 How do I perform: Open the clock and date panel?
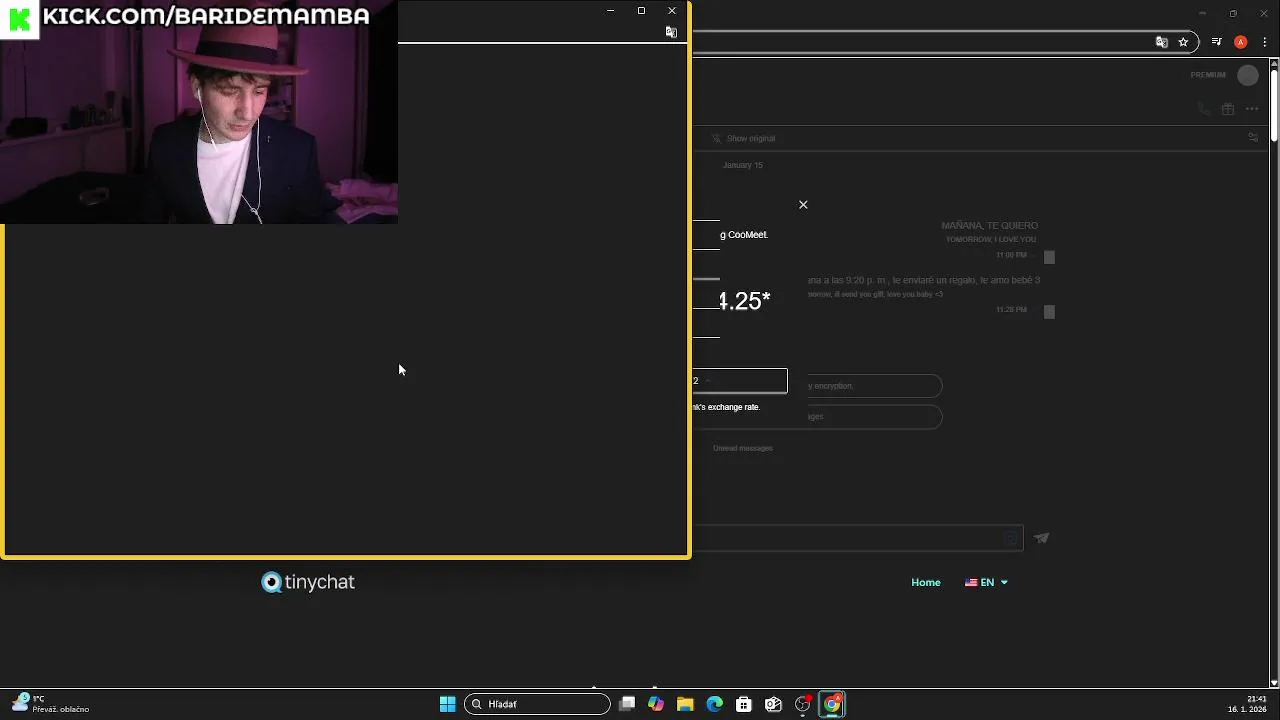tap(1248, 704)
